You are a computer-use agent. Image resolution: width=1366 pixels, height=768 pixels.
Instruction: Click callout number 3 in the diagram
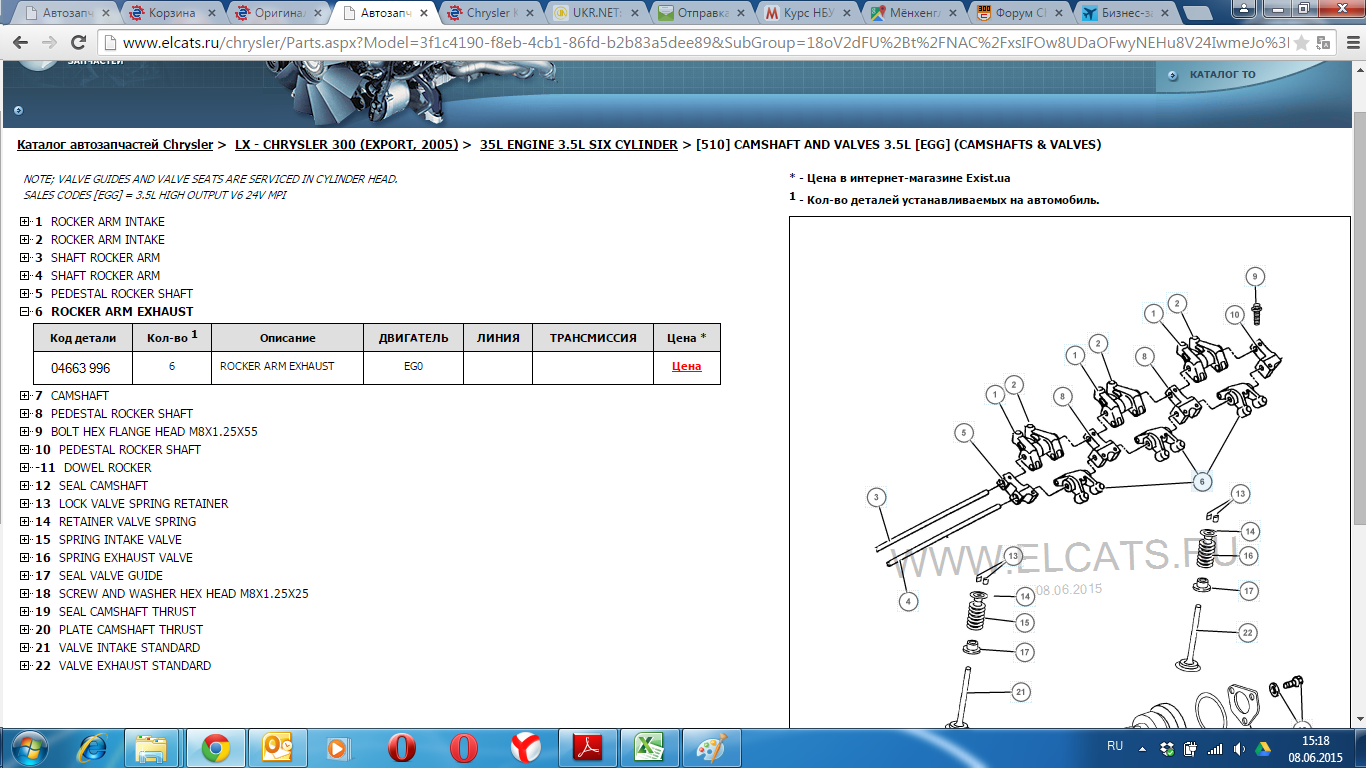875,497
